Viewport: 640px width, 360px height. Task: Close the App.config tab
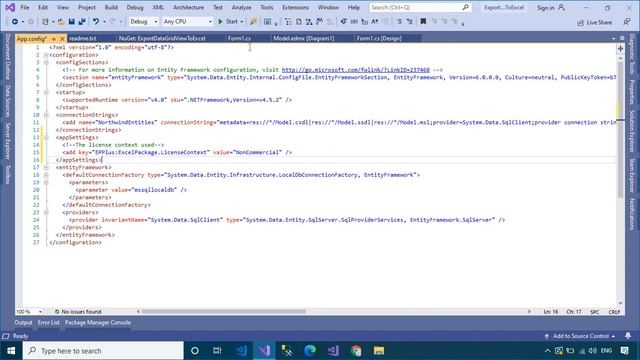click(62, 39)
